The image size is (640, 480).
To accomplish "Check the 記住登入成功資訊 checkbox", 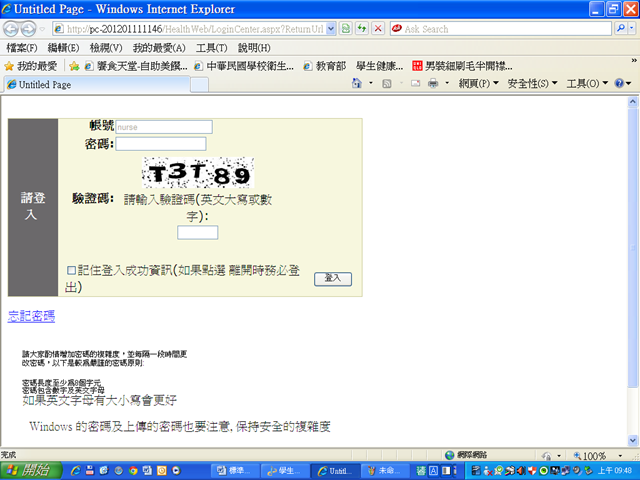I will (x=71, y=270).
